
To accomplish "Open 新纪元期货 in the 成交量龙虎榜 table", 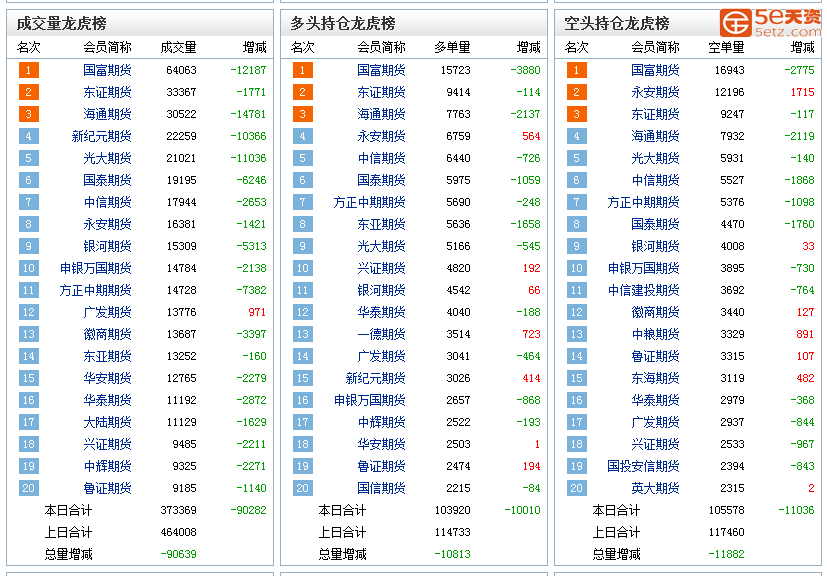I will [x=101, y=136].
